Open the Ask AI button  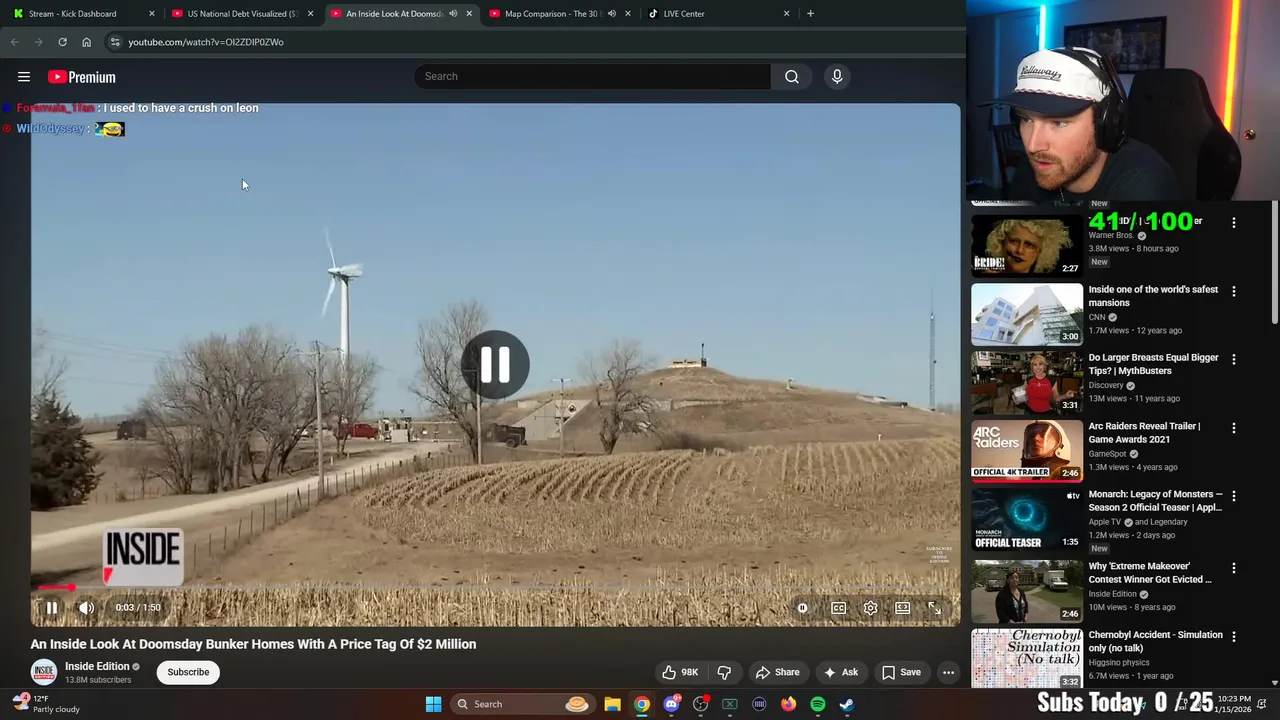841,672
